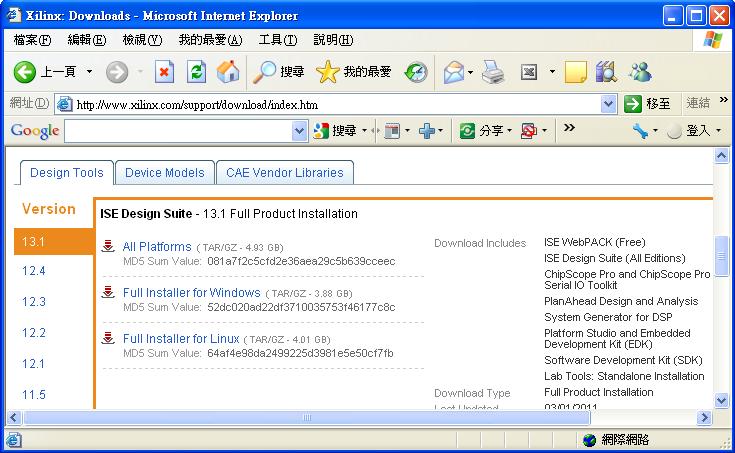Switch to CAE Vendor Libraries tab
735x453 pixels.
pos(284,173)
